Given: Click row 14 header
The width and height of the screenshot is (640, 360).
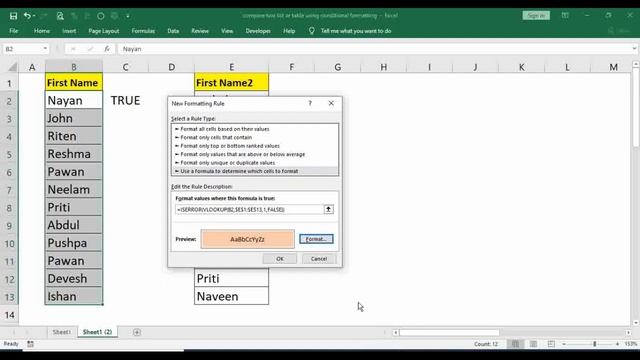Looking at the screenshot, I should [9, 315].
